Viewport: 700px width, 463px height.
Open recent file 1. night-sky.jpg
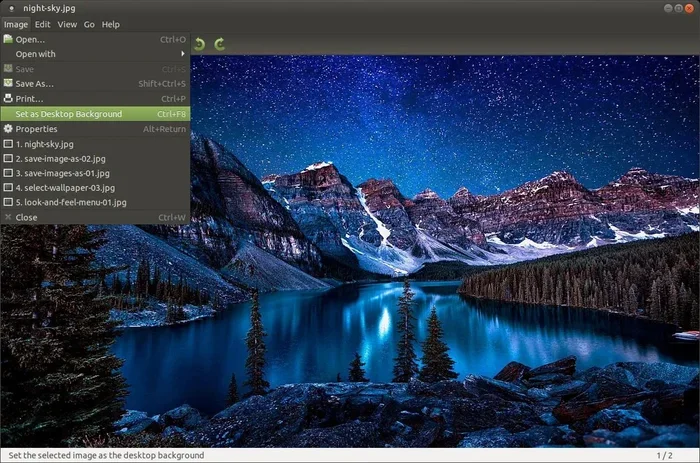pyautogui.click(x=95, y=144)
